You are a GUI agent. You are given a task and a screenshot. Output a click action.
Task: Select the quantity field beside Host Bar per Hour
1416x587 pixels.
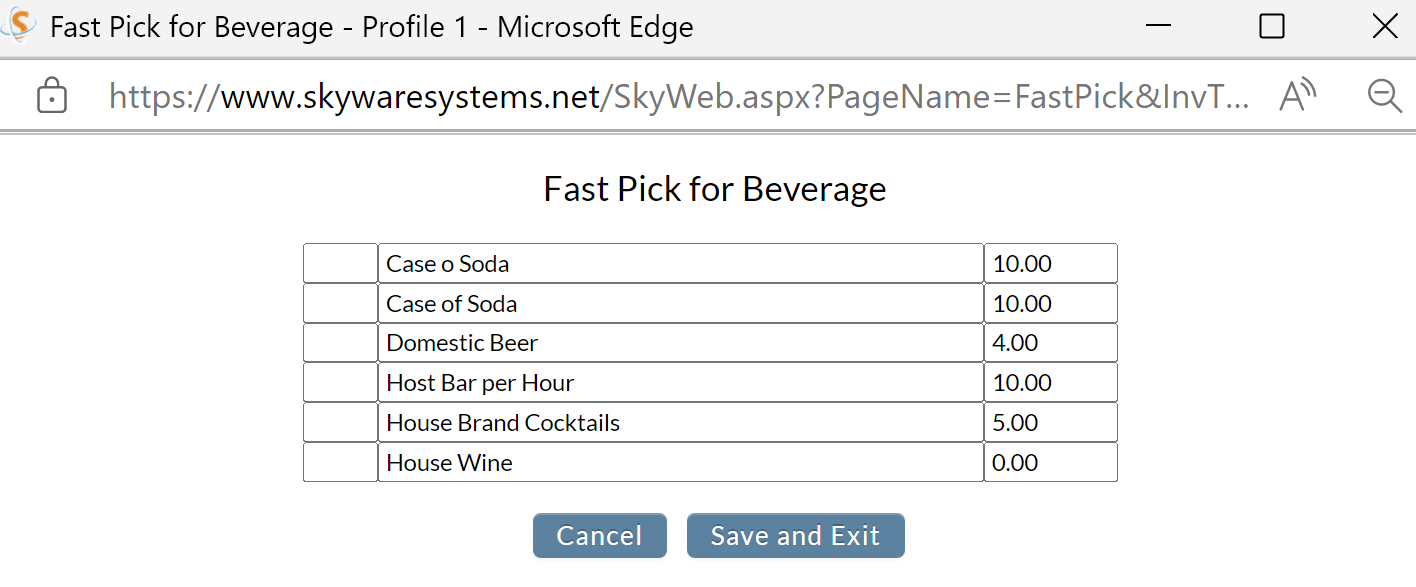pyautogui.click(x=341, y=383)
